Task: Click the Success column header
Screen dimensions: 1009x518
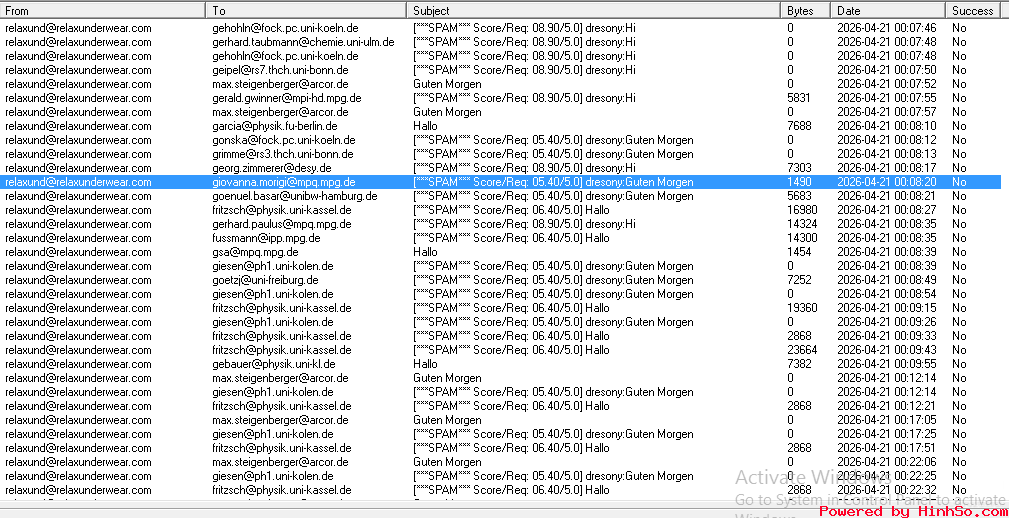Action: coord(973,10)
